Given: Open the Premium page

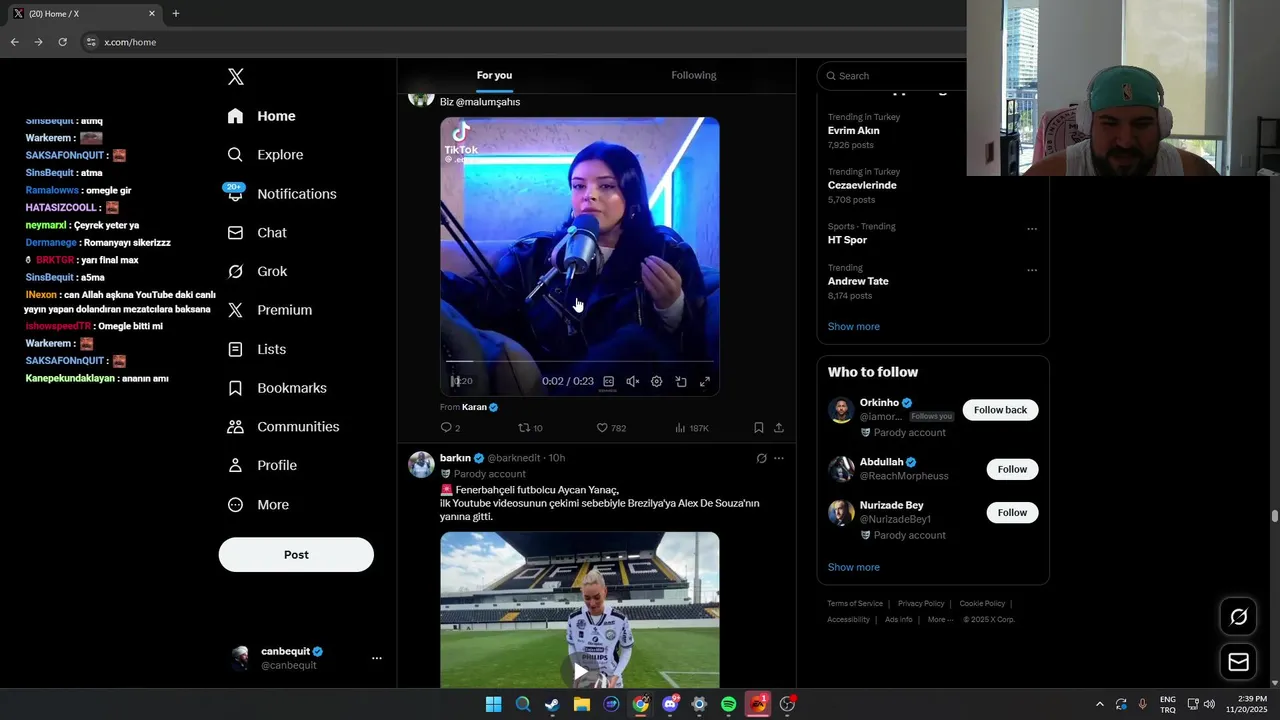Looking at the screenshot, I should coord(270,310).
